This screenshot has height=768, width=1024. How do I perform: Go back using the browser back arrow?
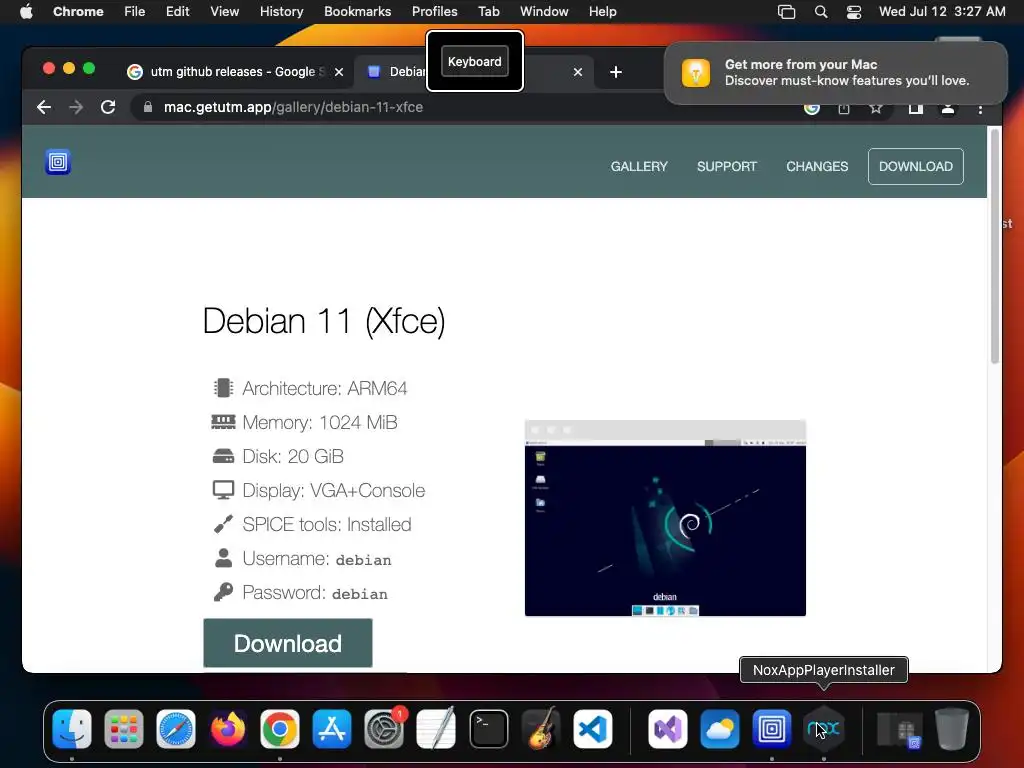pos(44,107)
